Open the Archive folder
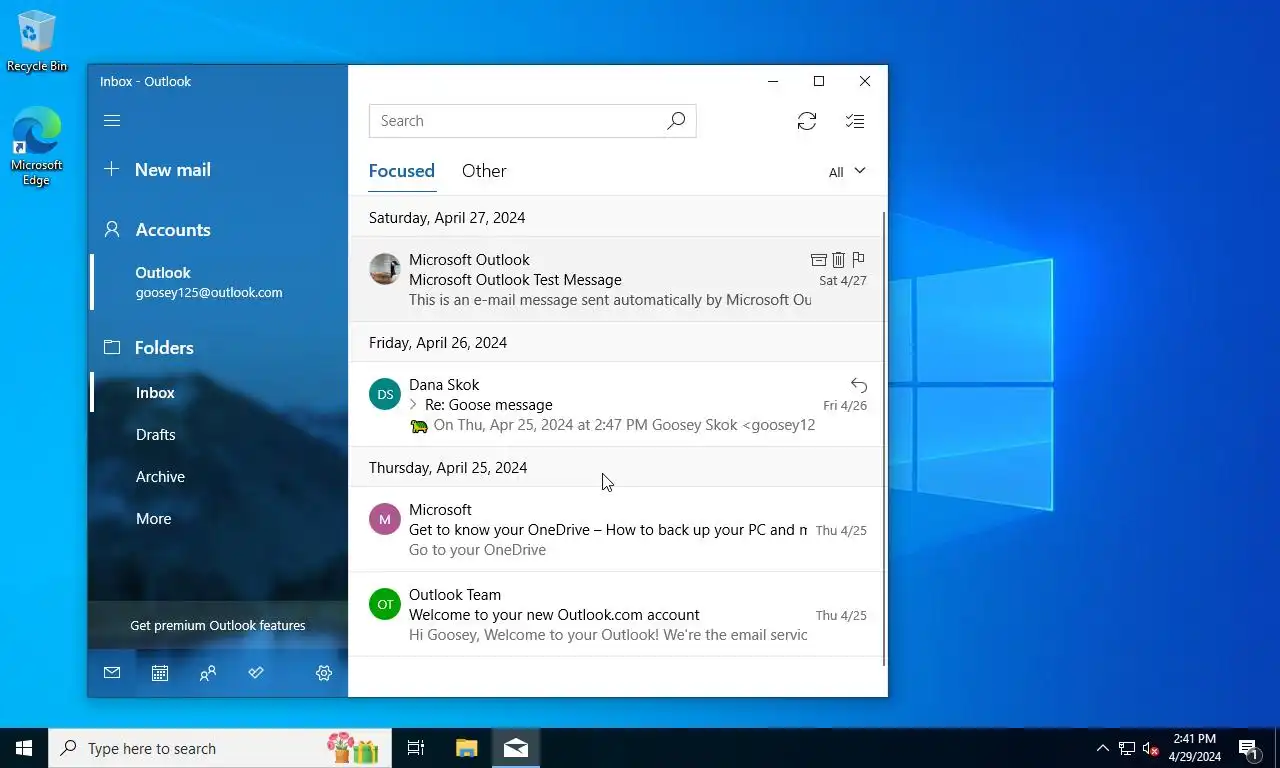1280x768 pixels. [x=218, y=477]
